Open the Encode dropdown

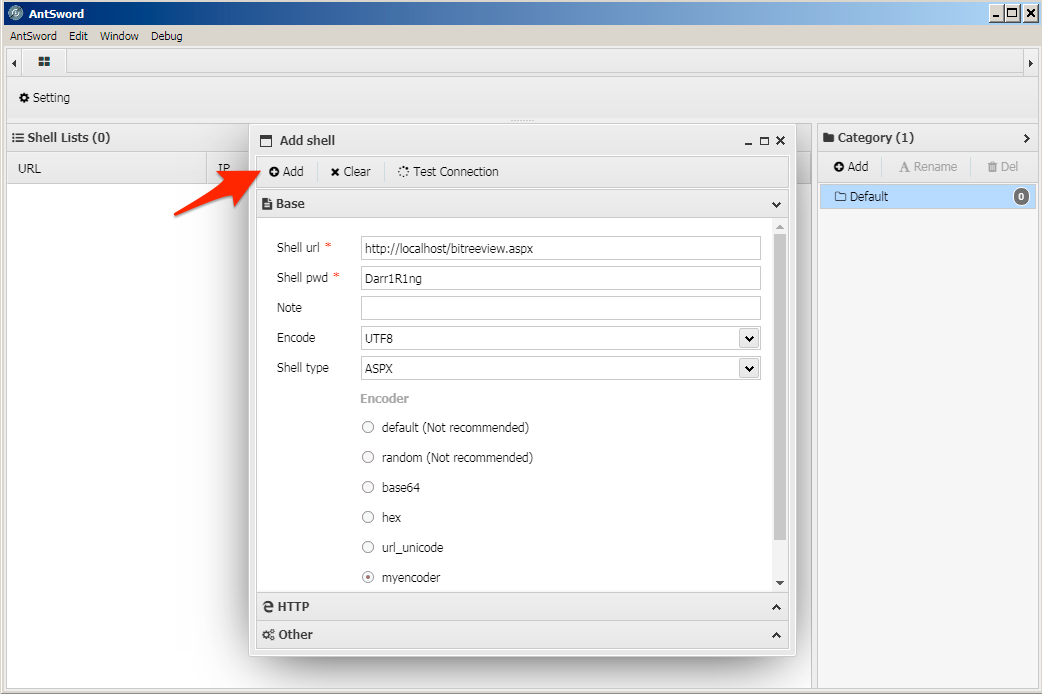coord(749,338)
